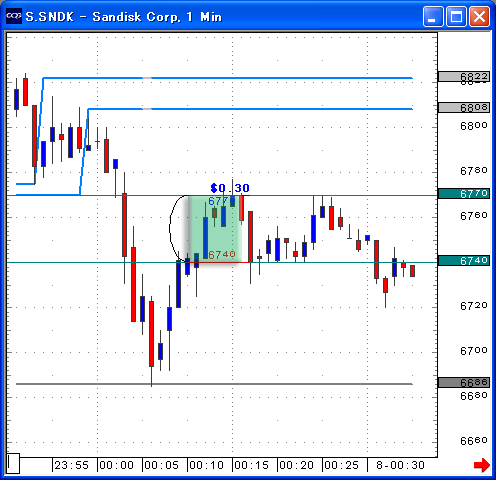Click the 6660 price axis label

click(x=474, y=441)
